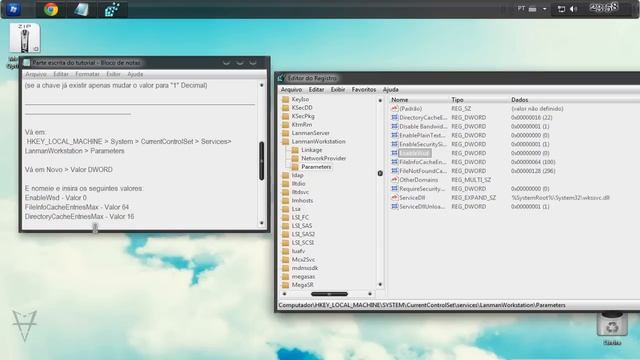Viewport: 640px width, 360px height.
Task: Select the EnableSecuritySi... value icon
Action: point(395,144)
